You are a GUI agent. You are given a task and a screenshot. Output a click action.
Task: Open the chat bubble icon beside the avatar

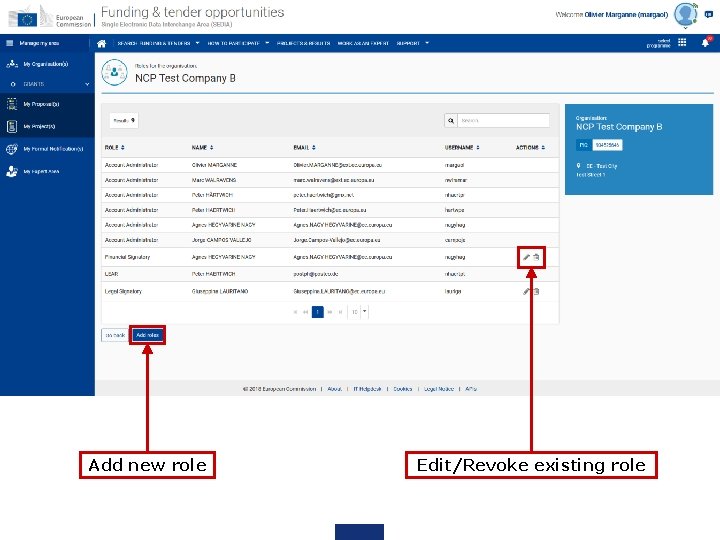[709, 14]
